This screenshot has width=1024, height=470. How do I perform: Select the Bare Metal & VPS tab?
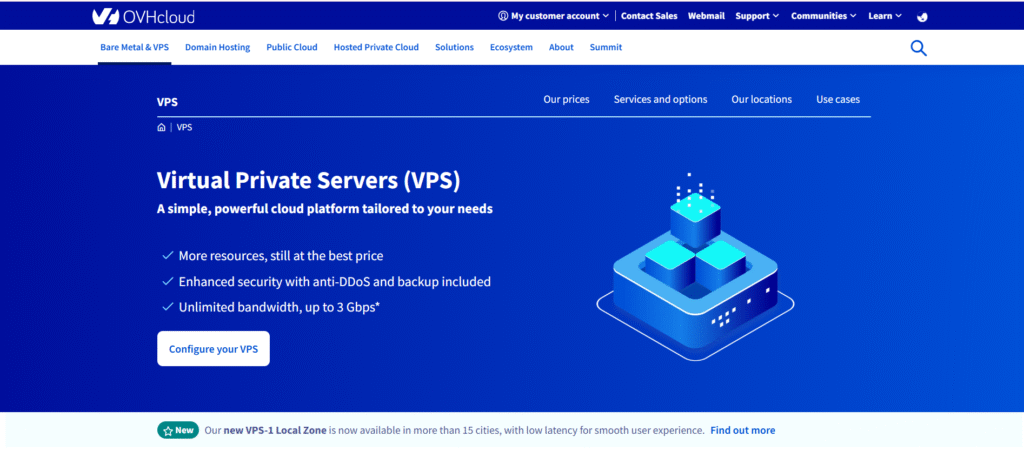[135, 47]
